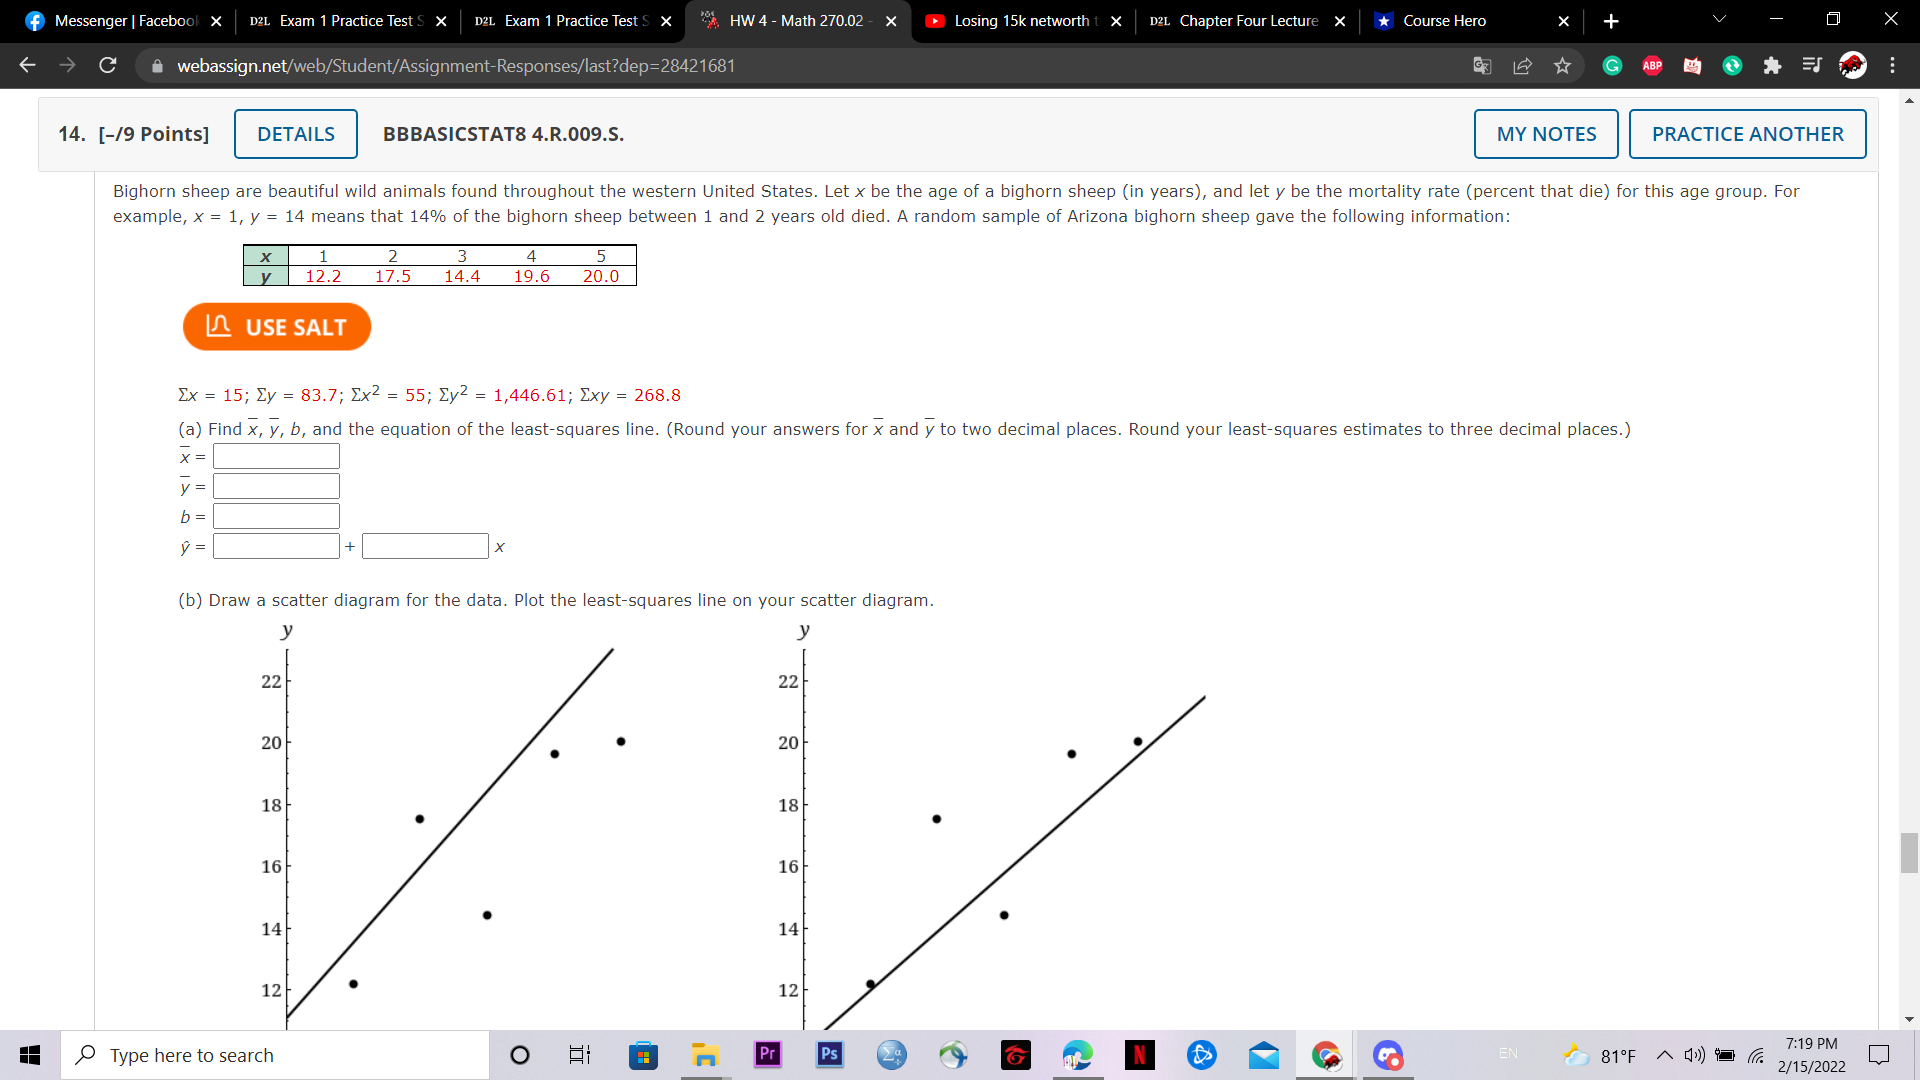Open the tab search chevron
Viewport: 1920px width, 1080px height.
pos(1718,20)
